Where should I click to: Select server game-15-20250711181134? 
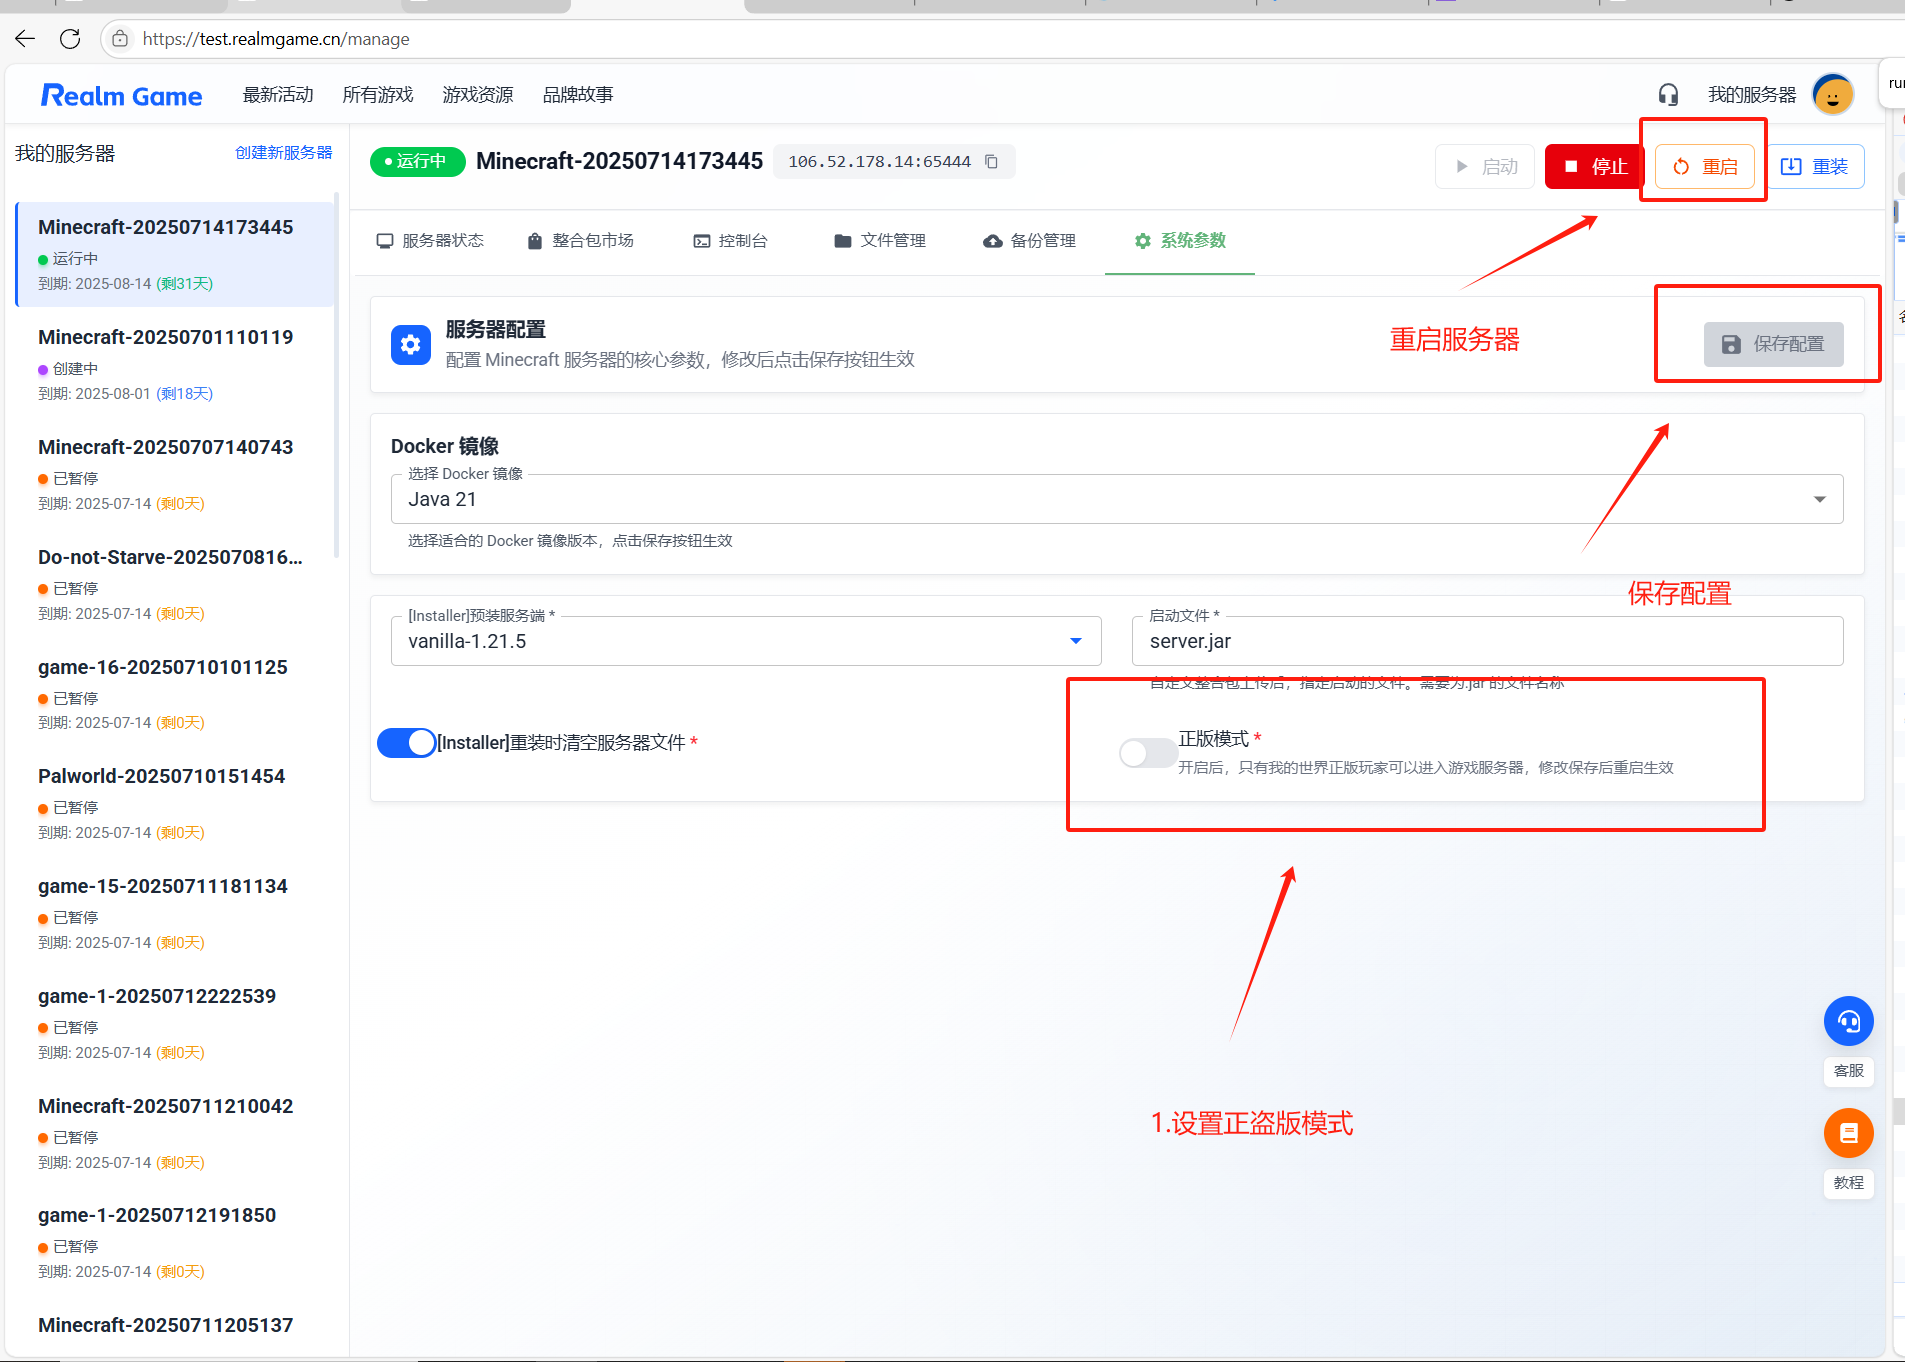point(176,914)
